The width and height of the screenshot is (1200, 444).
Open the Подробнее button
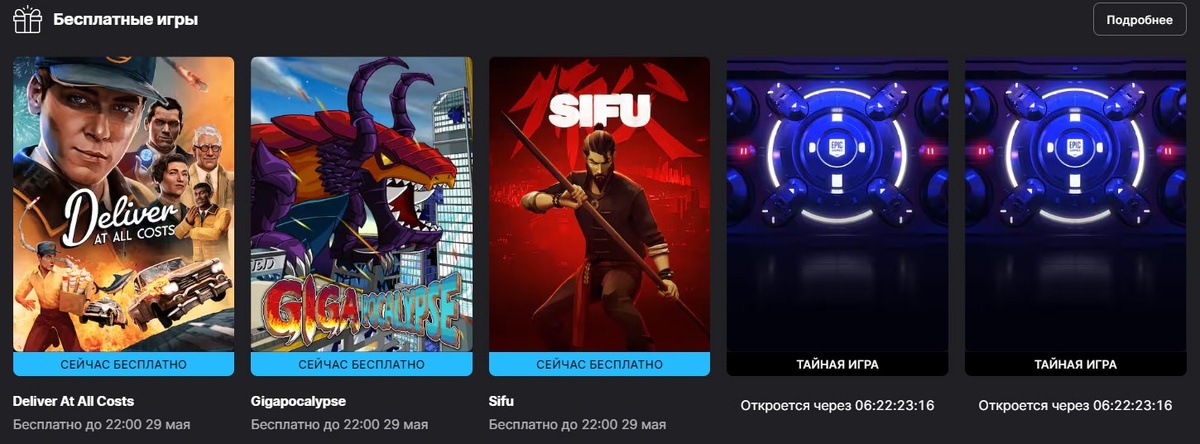(1139, 19)
